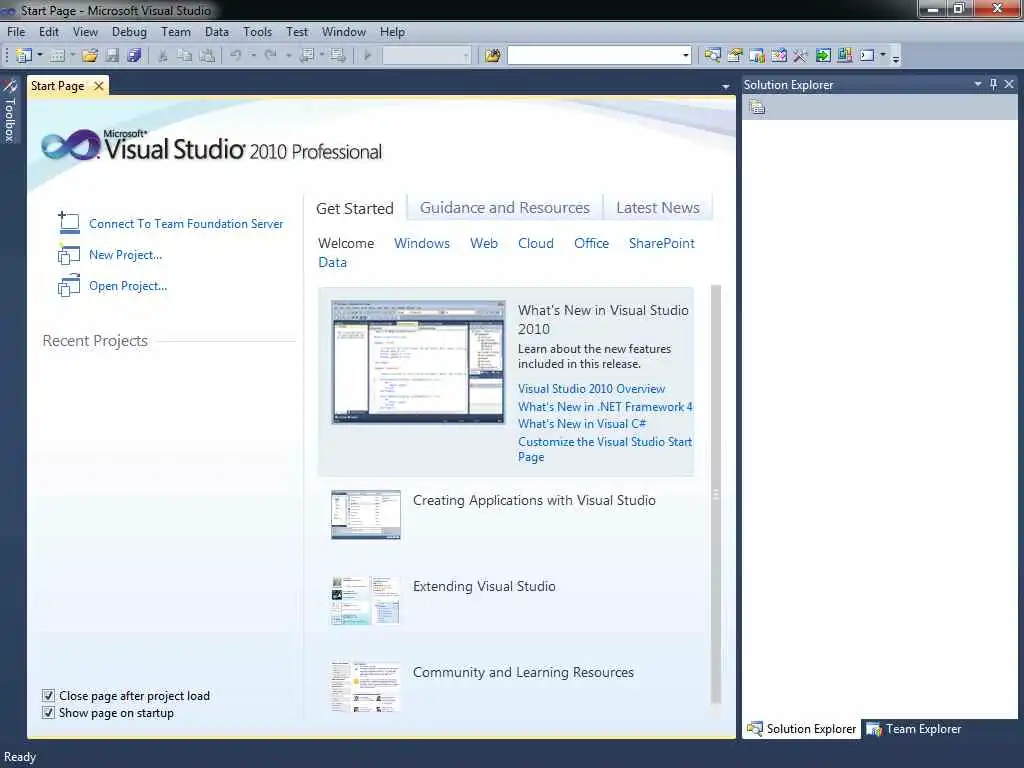
Task: Click the New Project toolbar icon
Action: [x=23, y=56]
